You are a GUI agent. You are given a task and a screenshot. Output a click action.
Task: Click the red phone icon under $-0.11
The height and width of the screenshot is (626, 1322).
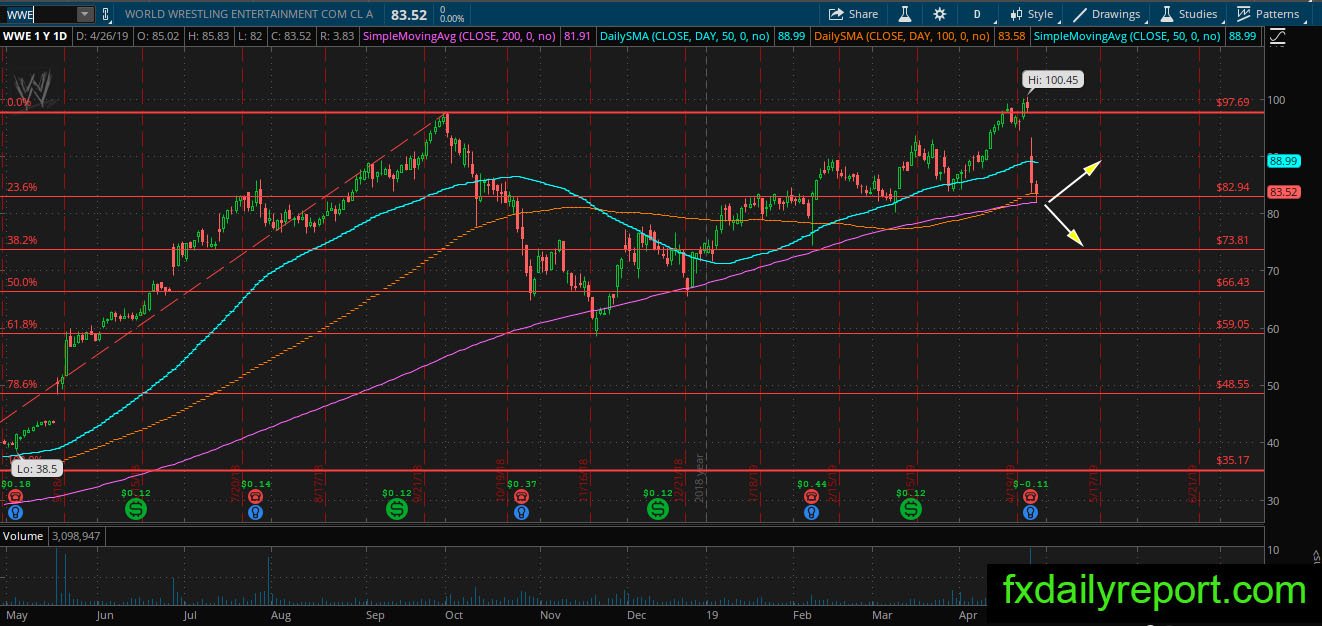pos(1029,496)
